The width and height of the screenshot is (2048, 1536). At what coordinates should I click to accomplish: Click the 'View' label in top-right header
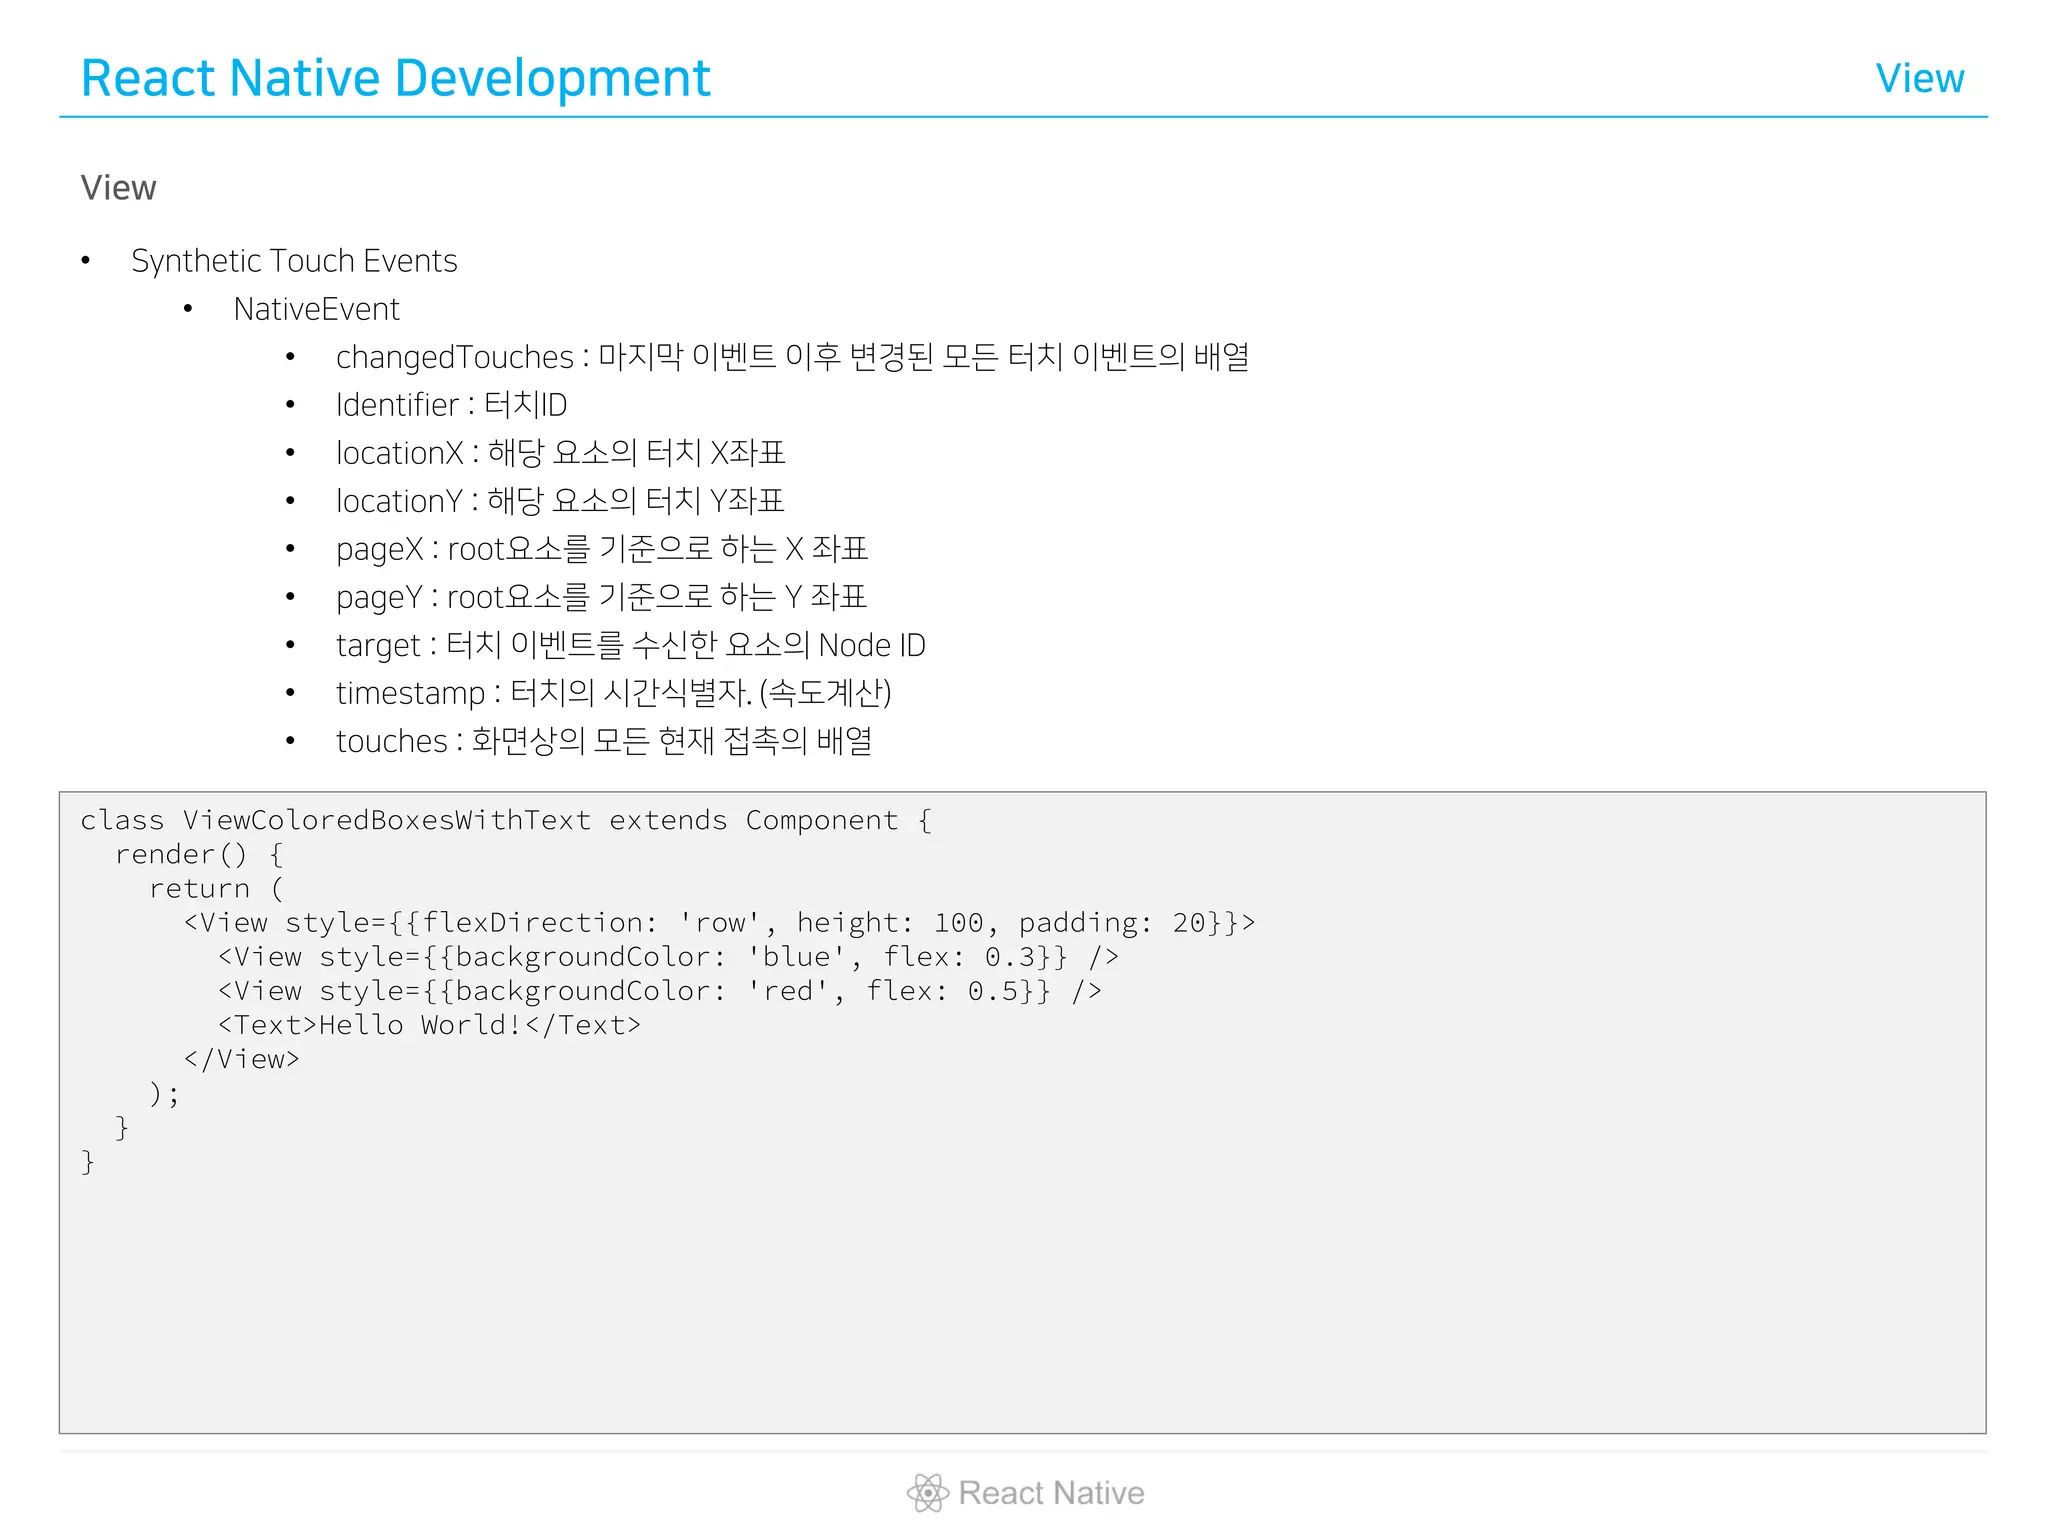click(1919, 78)
